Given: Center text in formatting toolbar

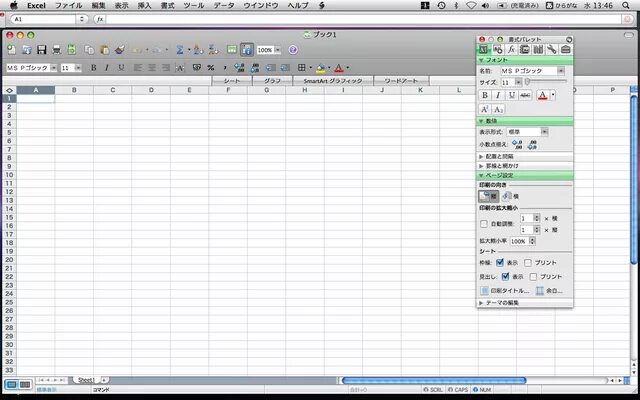Looking at the screenshot, I should [152, 68].
